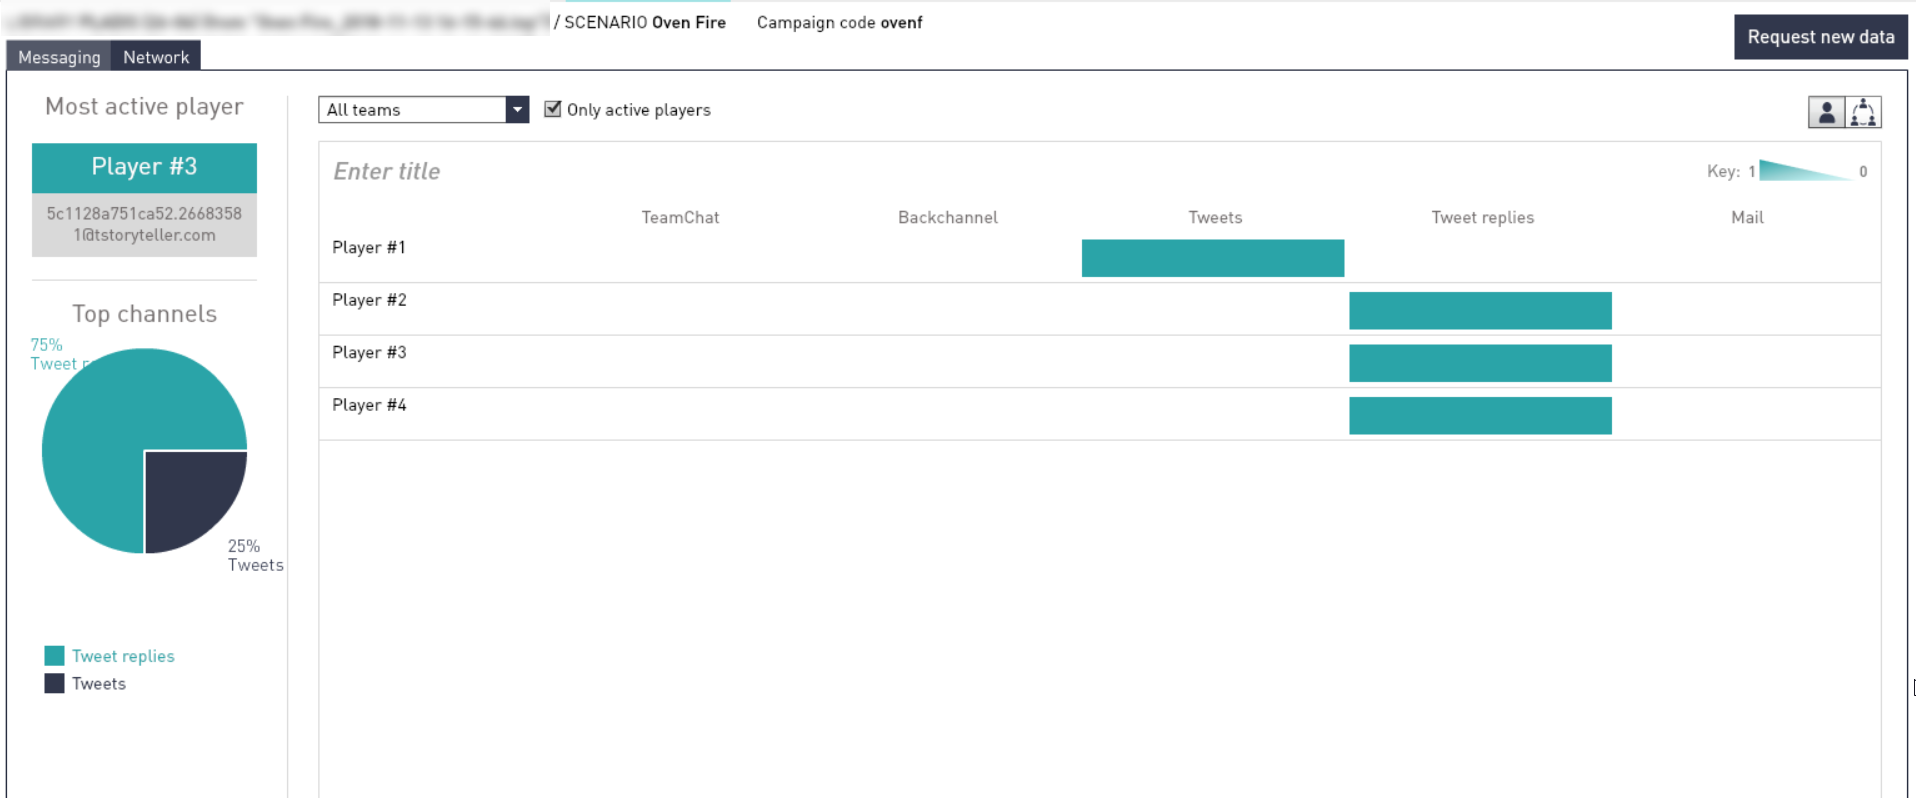Click the Tweet replies legend swatch
Screen dimensions: 1916x798
tap(54, 656)
